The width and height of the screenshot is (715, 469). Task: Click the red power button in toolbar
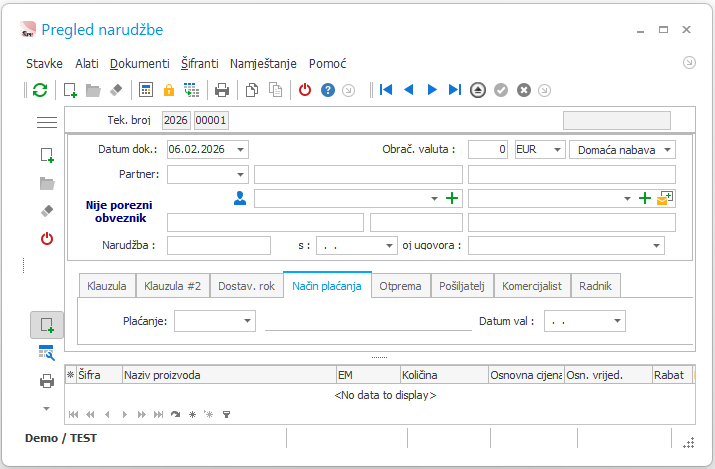[305, 90]
